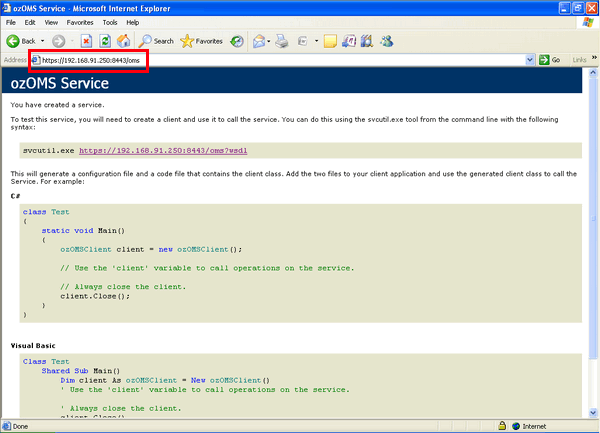Print the page with the printer icon
This screenshot has width=600, height=433.
click(282, 41)
